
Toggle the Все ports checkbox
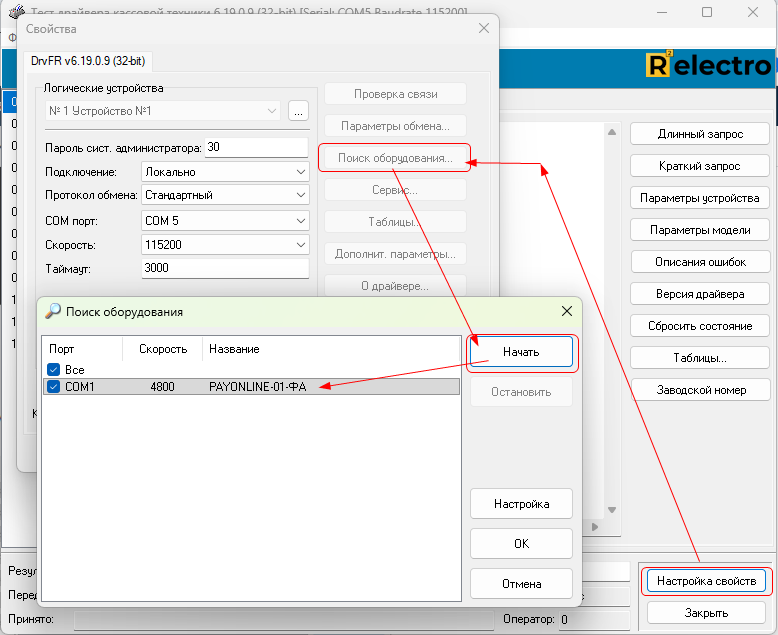click(x=54, y=370)
